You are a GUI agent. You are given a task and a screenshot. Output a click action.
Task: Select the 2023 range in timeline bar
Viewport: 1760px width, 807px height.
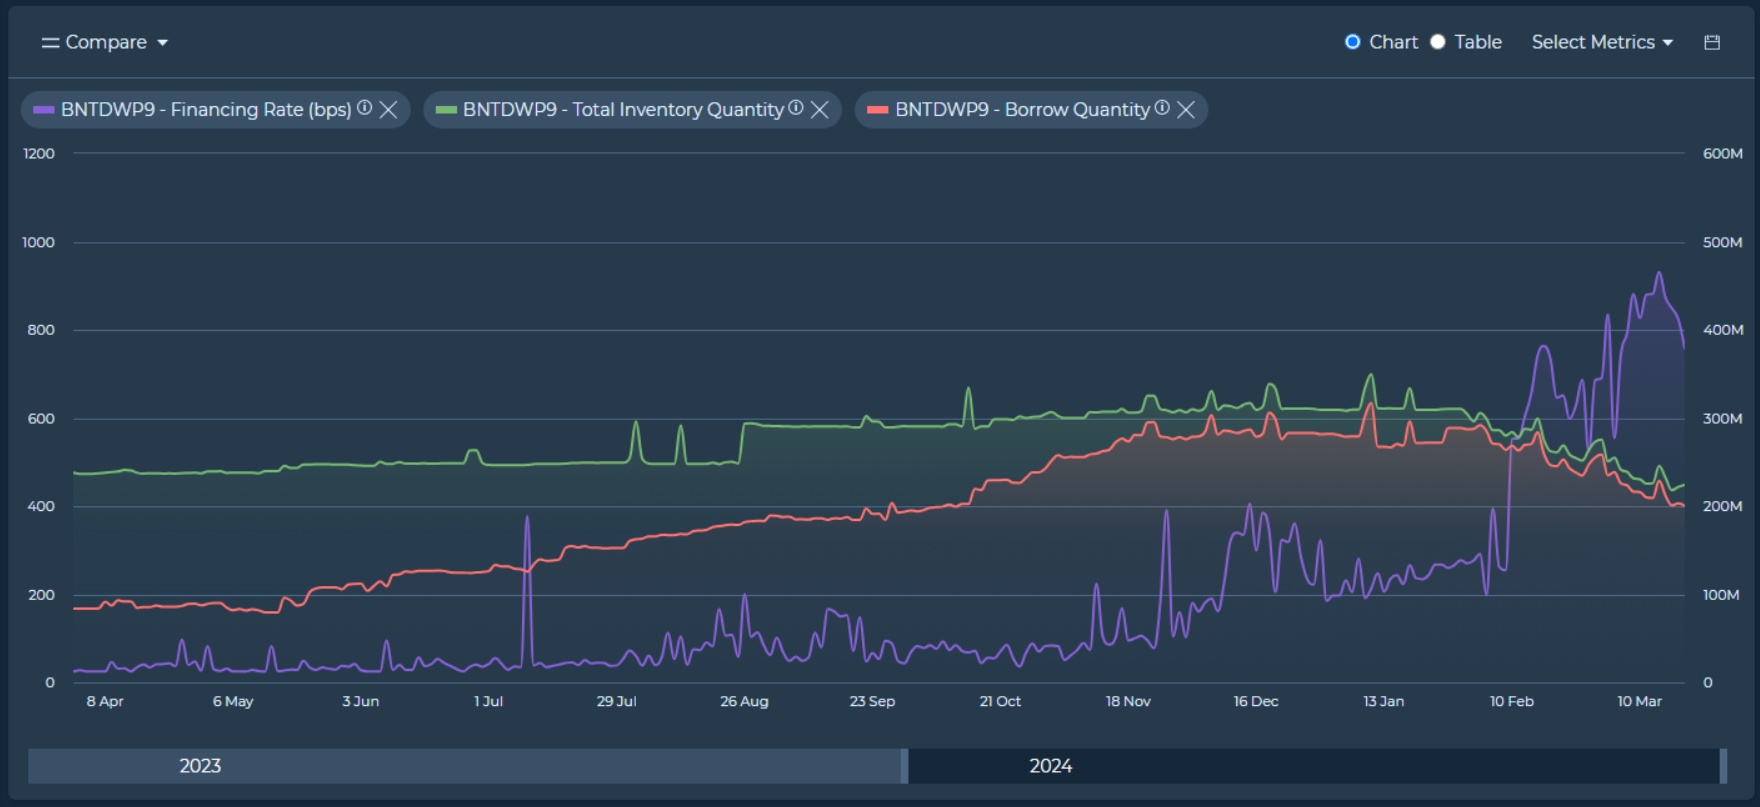coord(200,766)
